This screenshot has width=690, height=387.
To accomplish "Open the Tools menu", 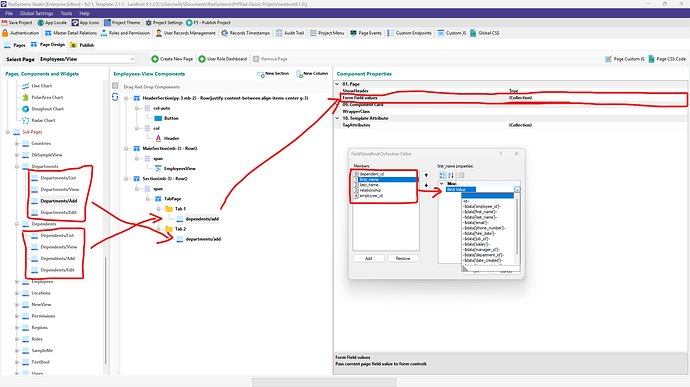I will (66, 13).
